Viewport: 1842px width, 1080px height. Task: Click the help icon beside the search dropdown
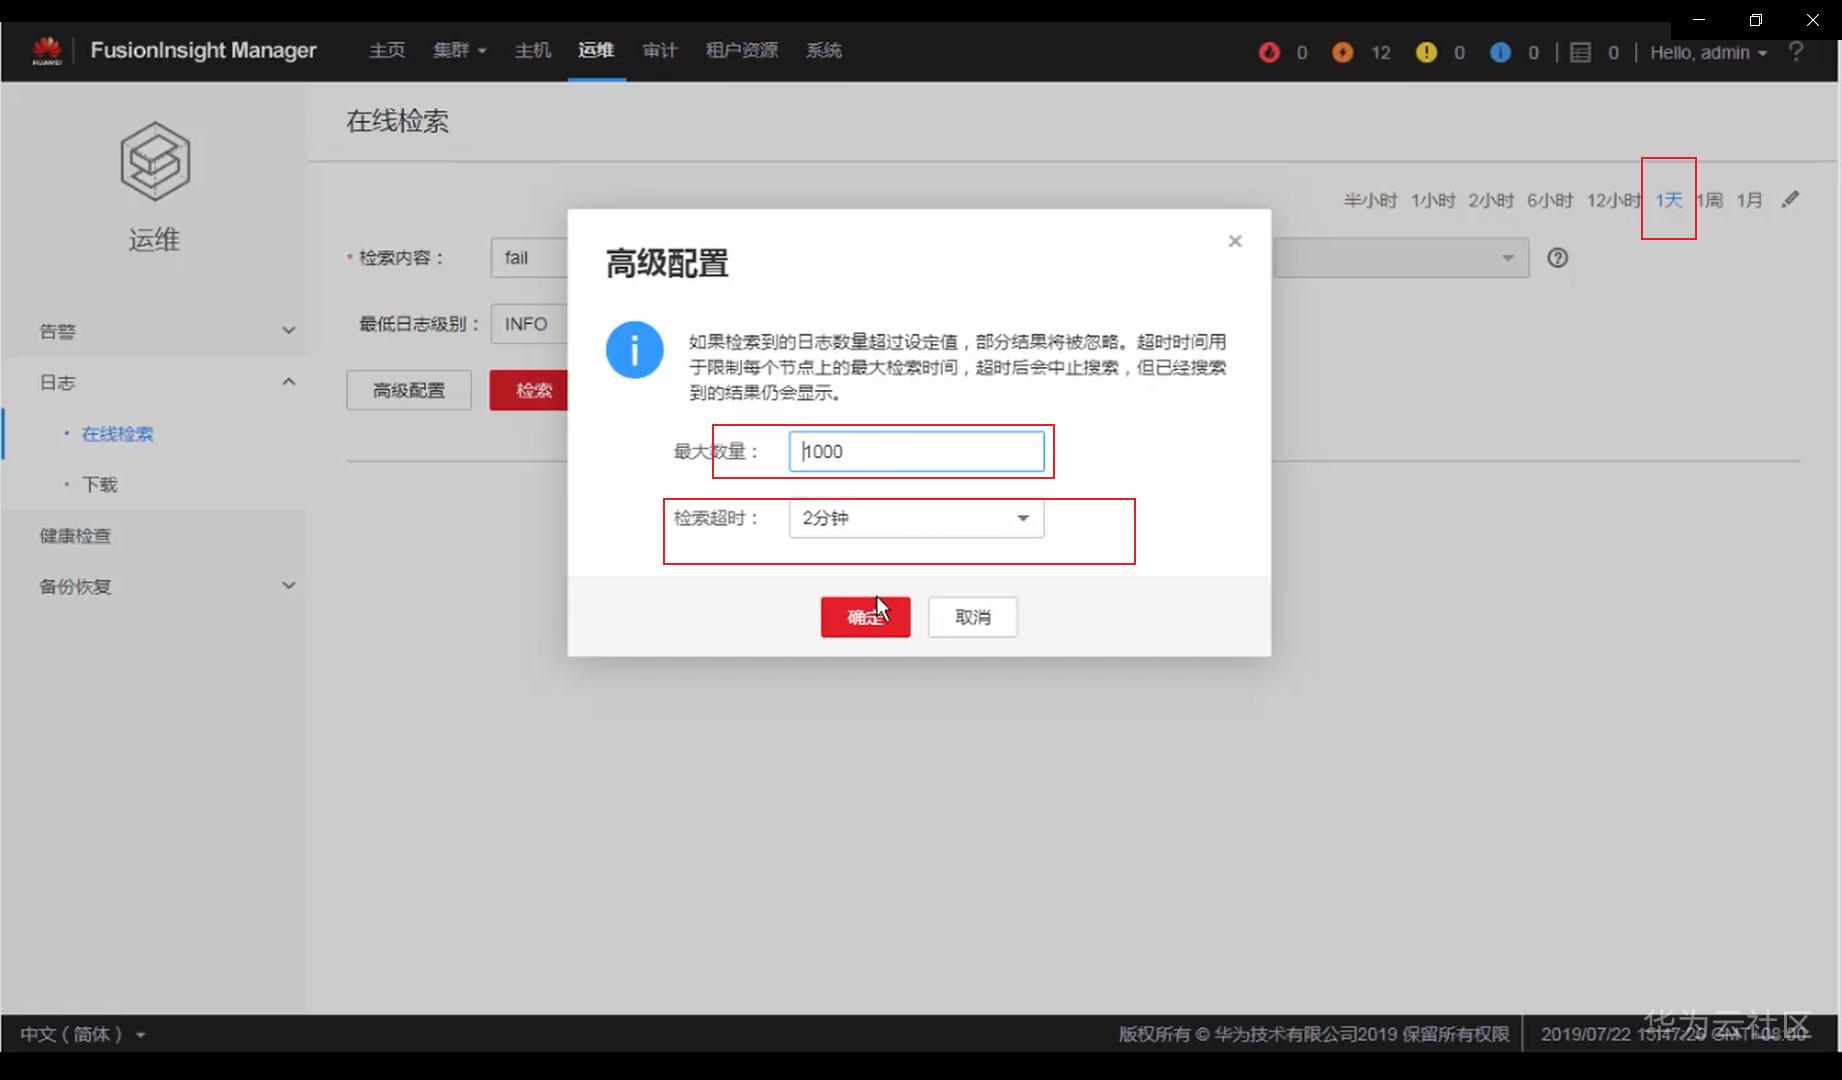1557,258
